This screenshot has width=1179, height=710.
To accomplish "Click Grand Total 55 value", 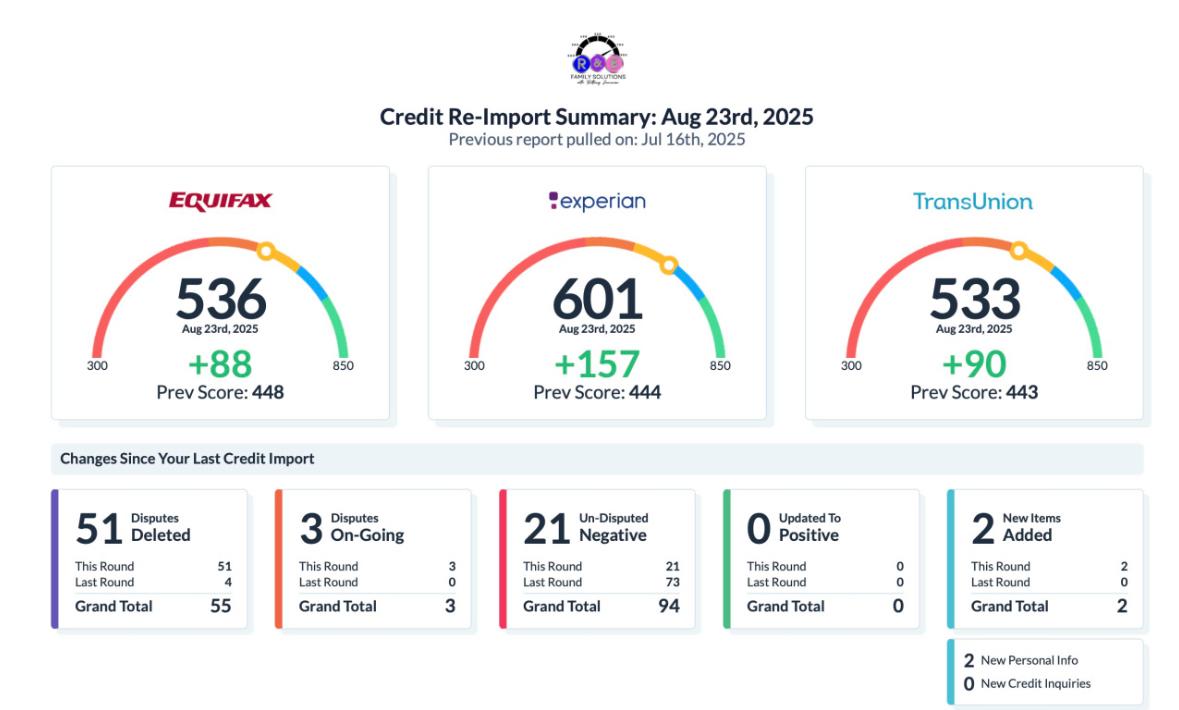I will 220,606.
